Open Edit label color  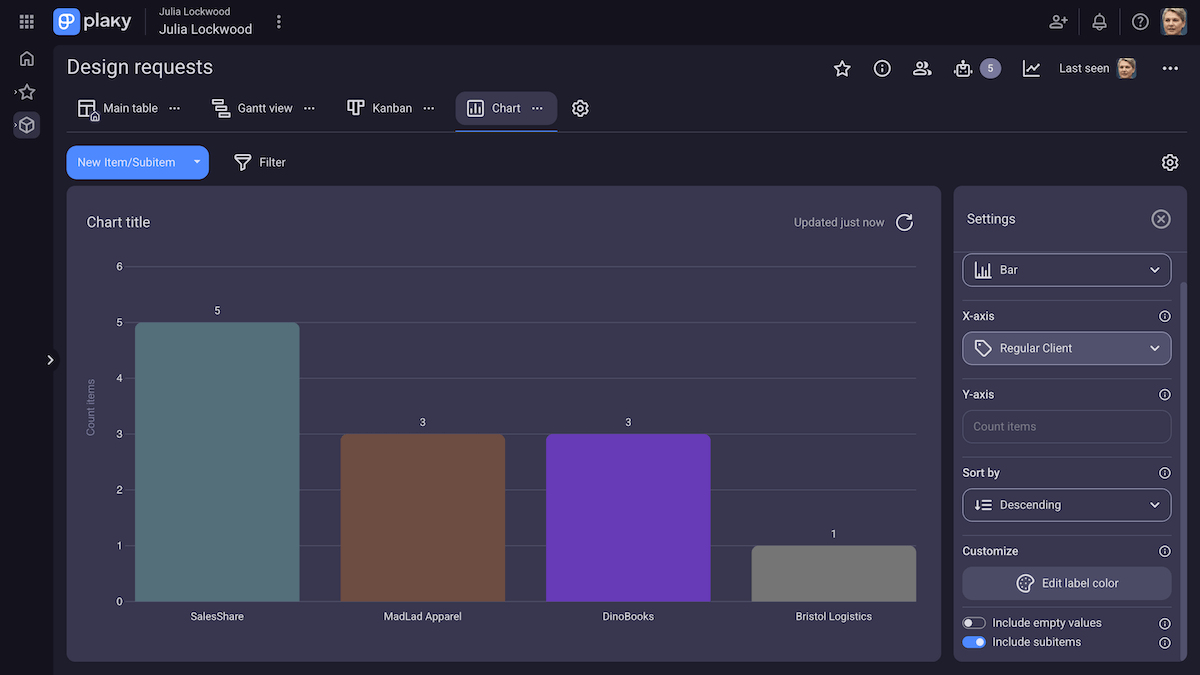tap(1066, 583)
